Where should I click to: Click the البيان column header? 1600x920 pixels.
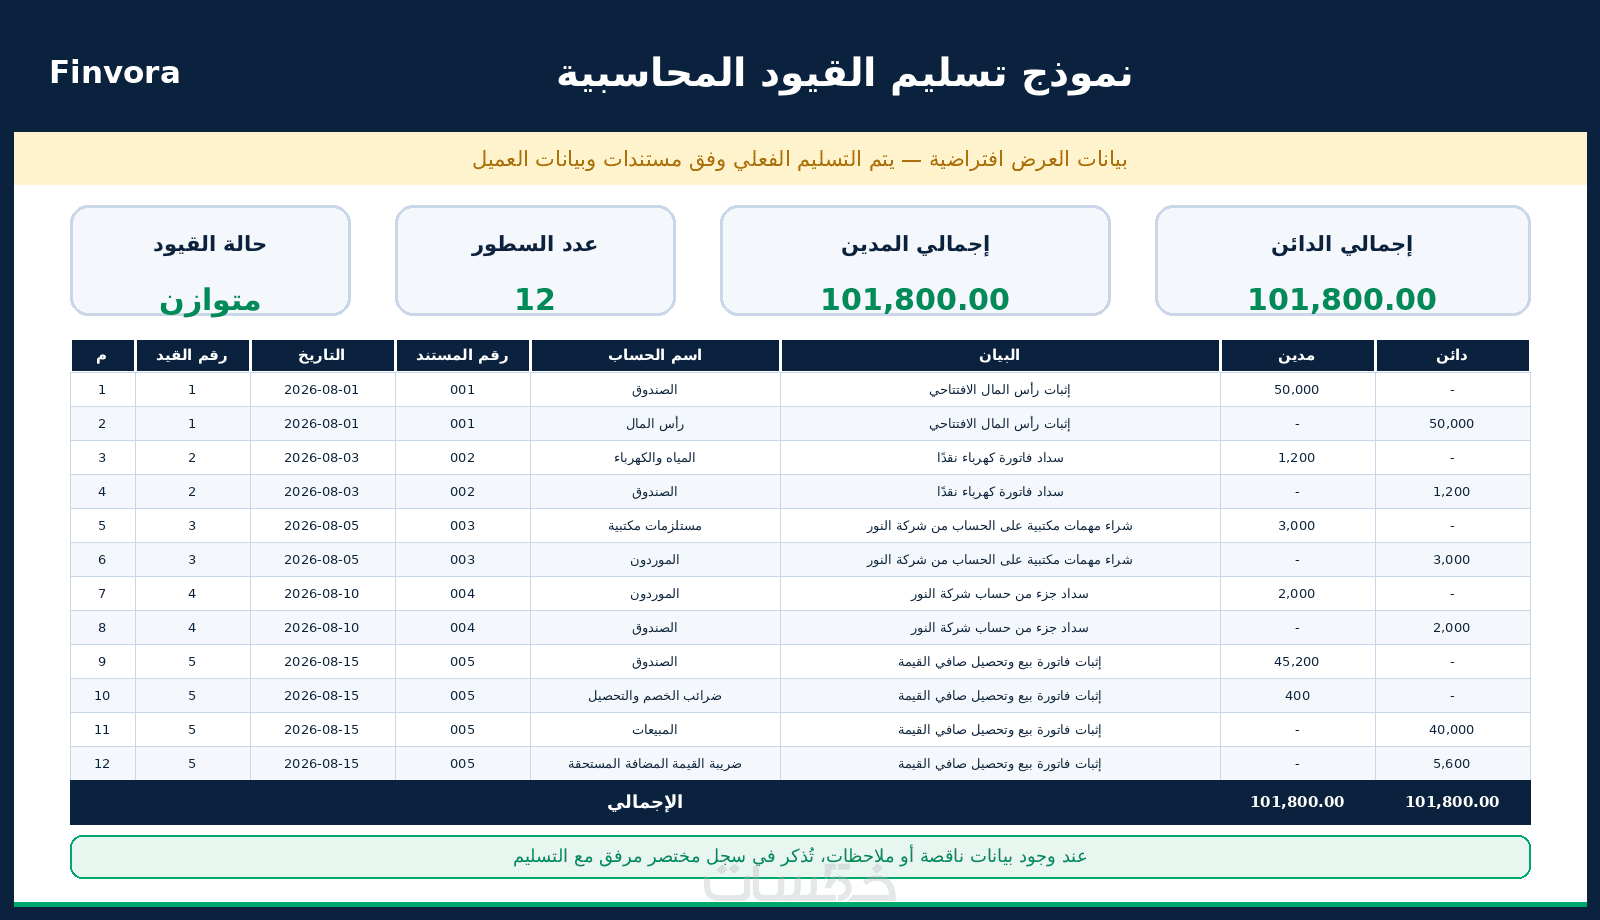[x=1000, y=356]
